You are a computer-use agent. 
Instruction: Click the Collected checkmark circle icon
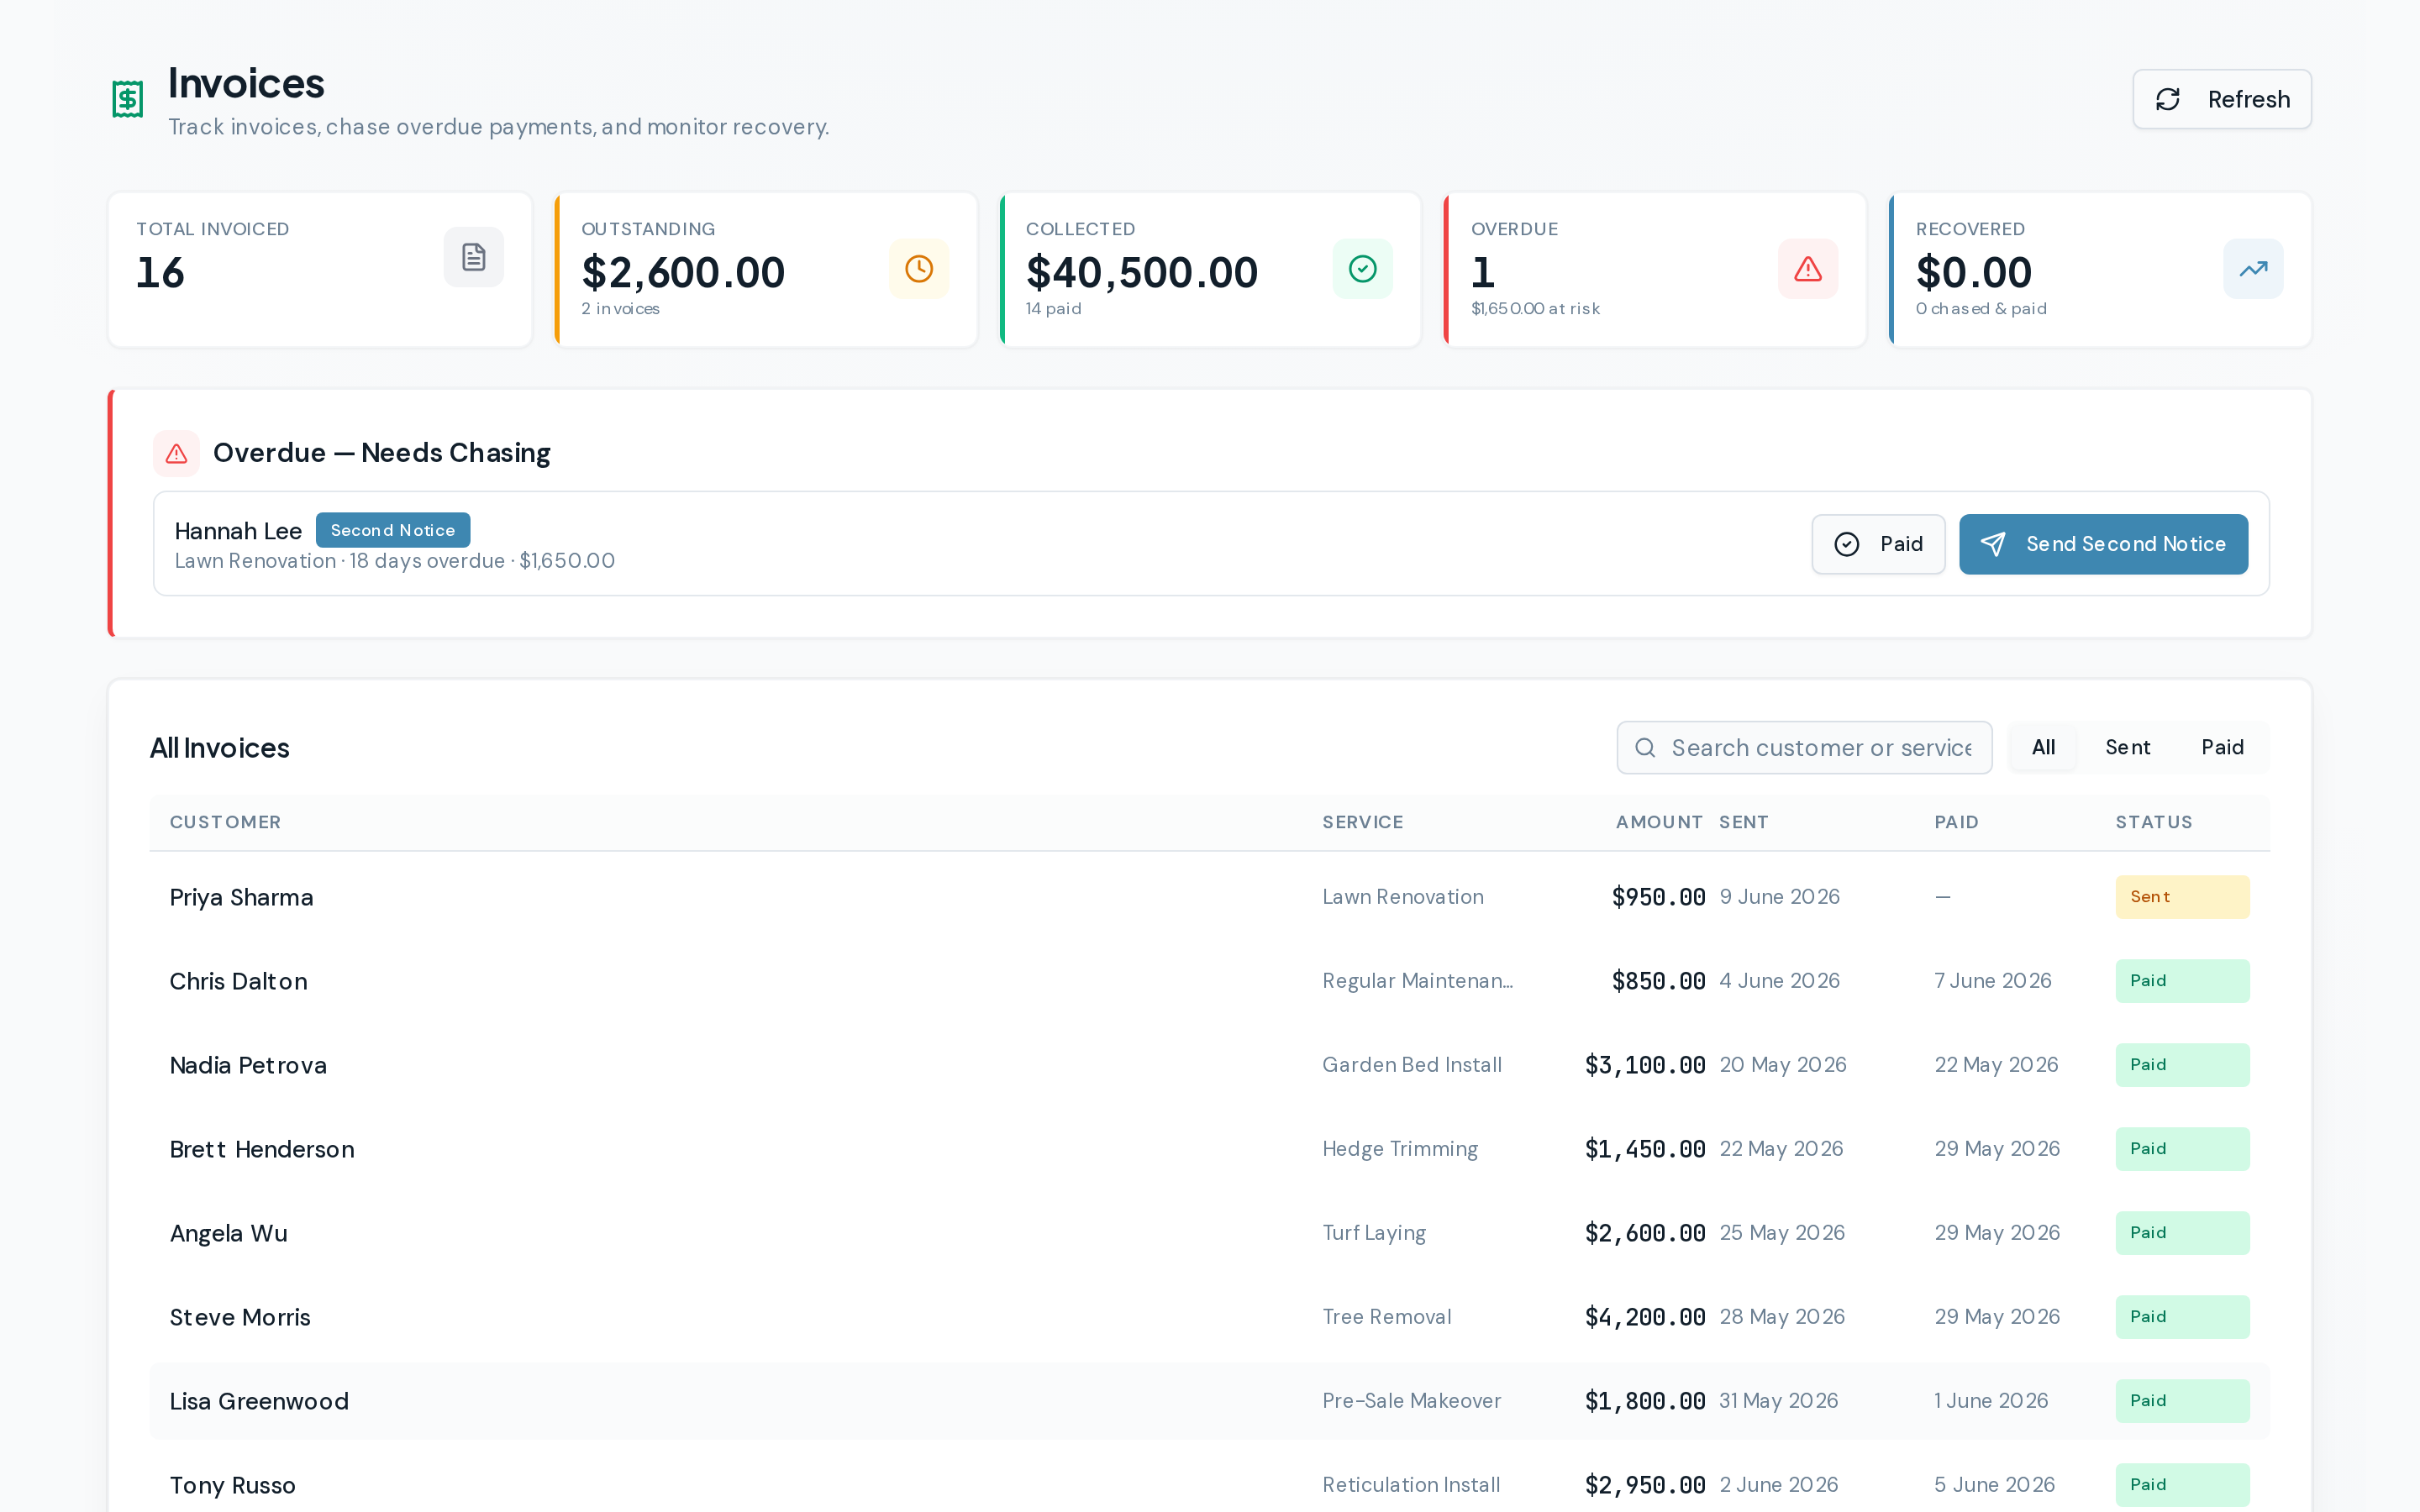click(x=1362, y=268)
